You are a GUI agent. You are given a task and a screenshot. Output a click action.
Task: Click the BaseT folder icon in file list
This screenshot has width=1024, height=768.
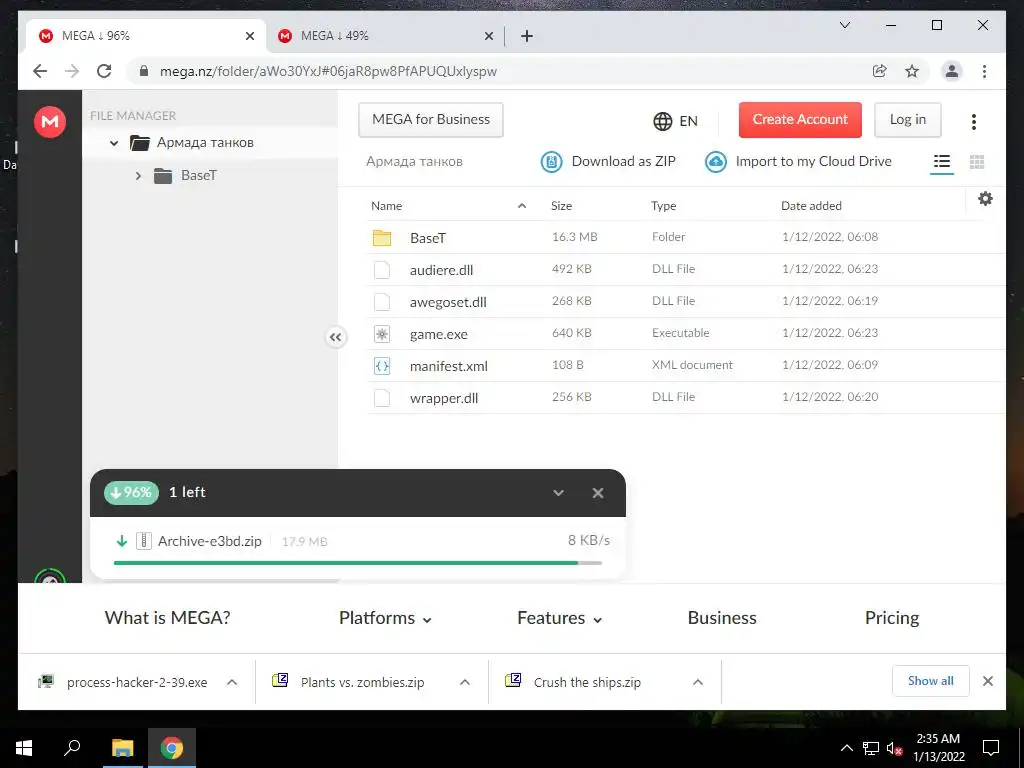382,238
